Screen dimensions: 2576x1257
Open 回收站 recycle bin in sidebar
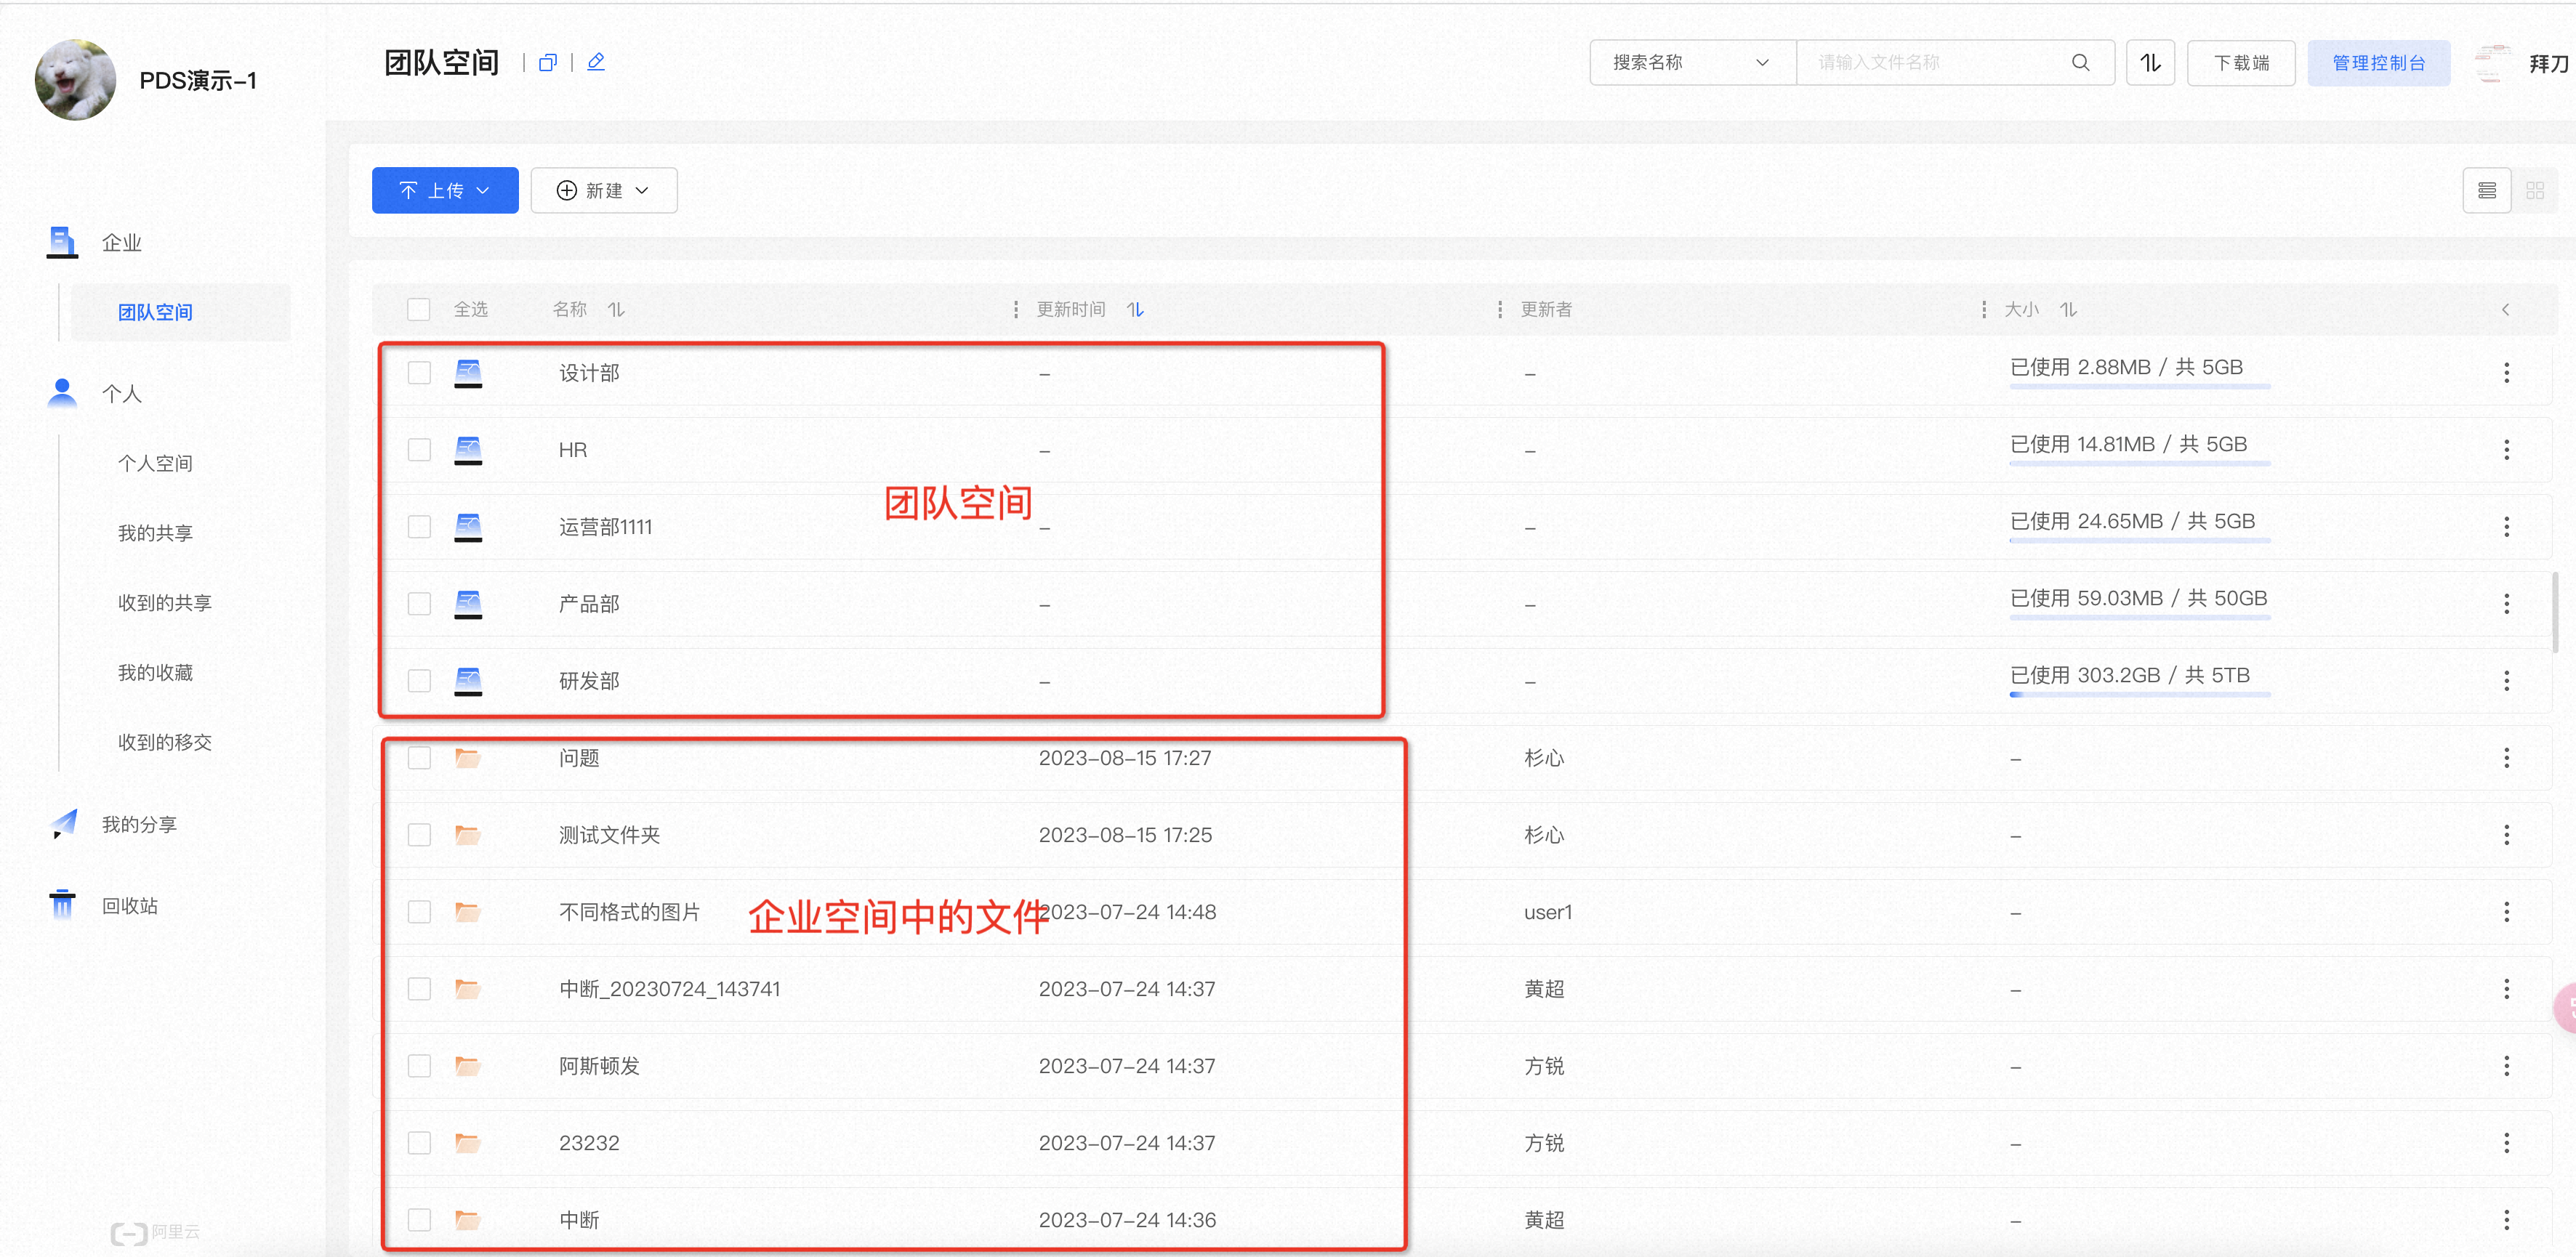pyautogui.click(x=130, y=905)
